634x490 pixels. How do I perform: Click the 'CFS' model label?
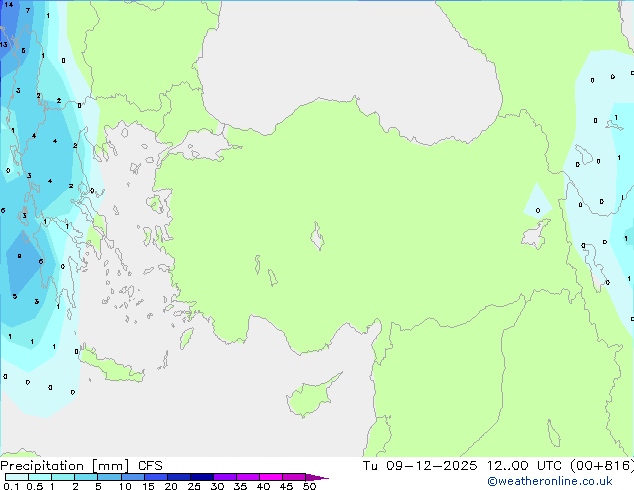click(x=150, y=466)
